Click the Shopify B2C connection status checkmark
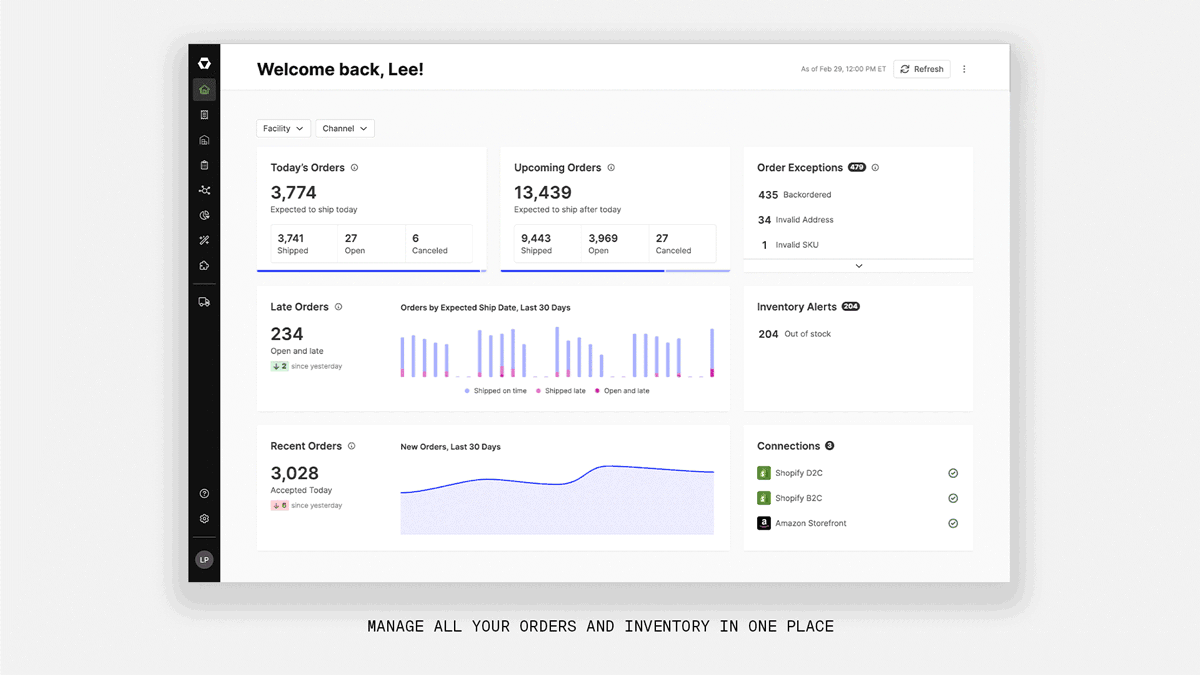This screenshot has width=1200, height=675. (x=953, y=498)
